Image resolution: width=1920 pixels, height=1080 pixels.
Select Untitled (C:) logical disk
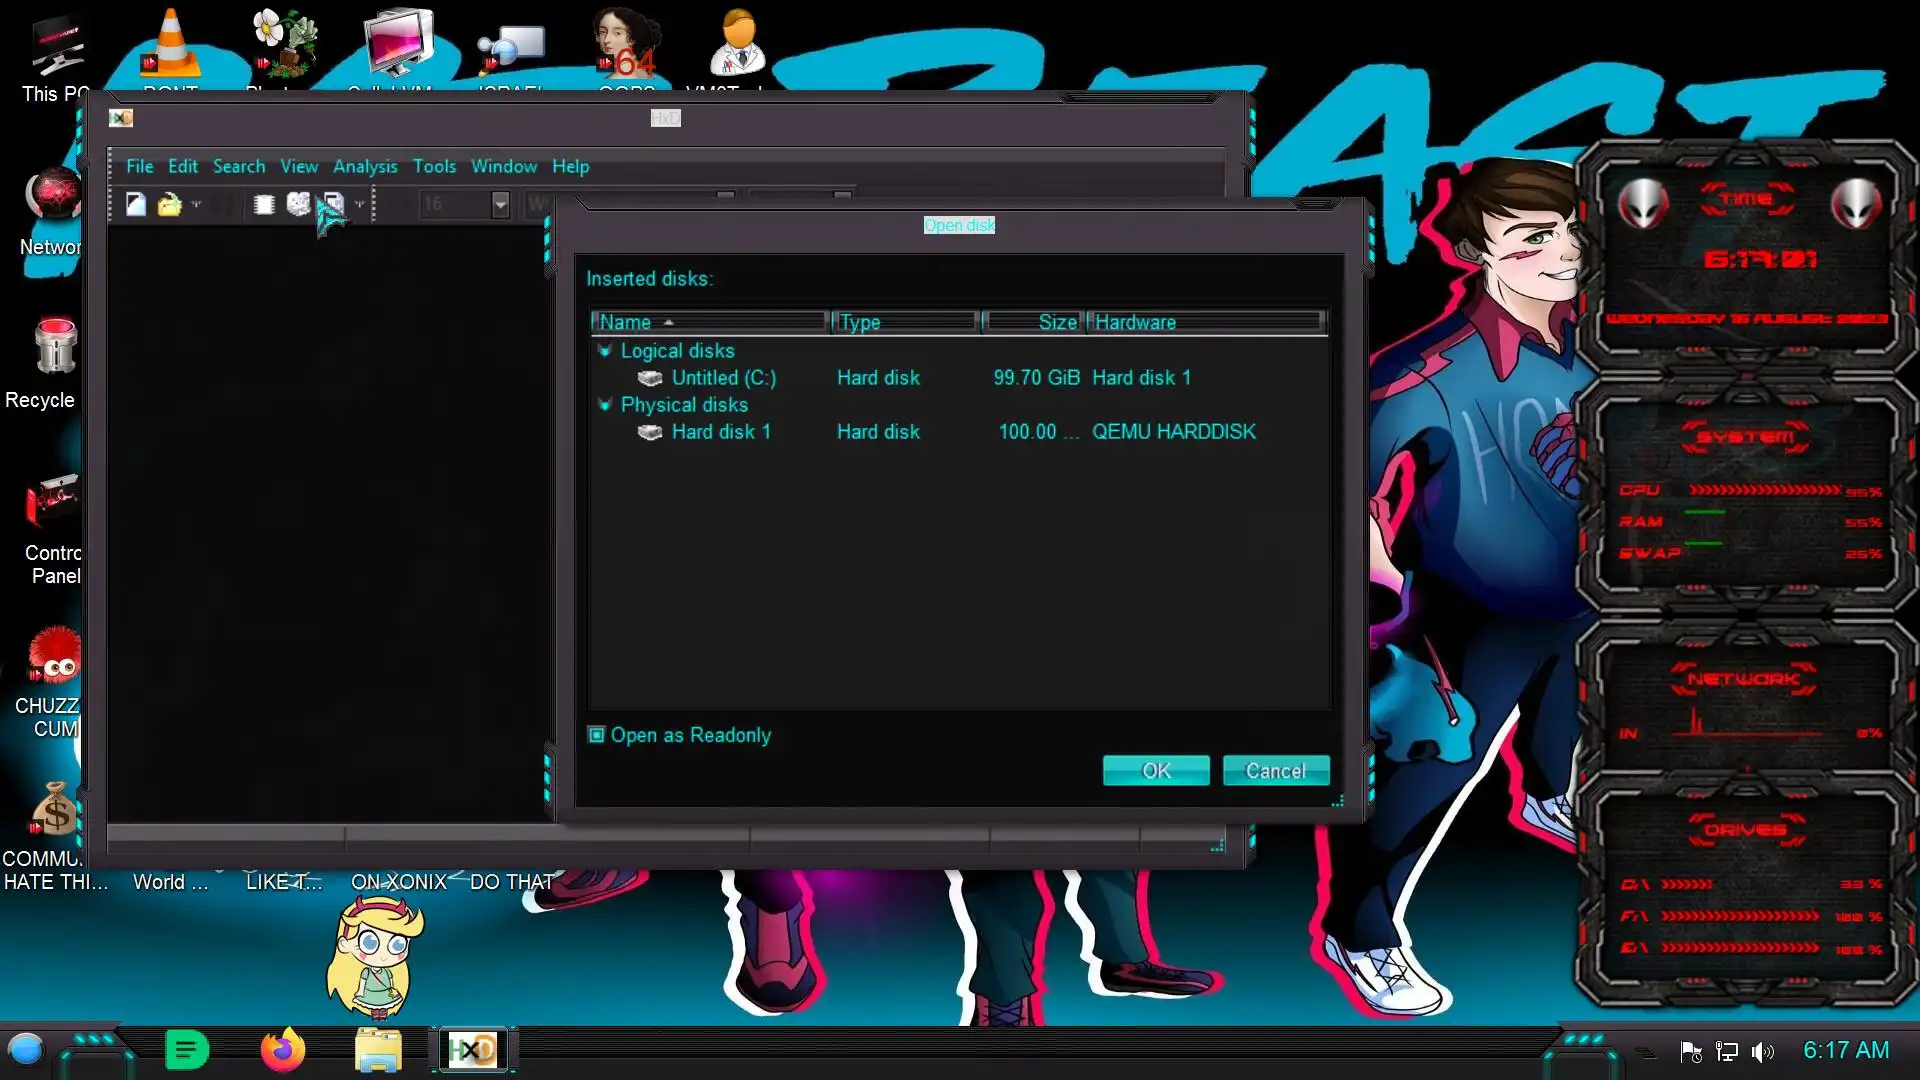point(723,378)
